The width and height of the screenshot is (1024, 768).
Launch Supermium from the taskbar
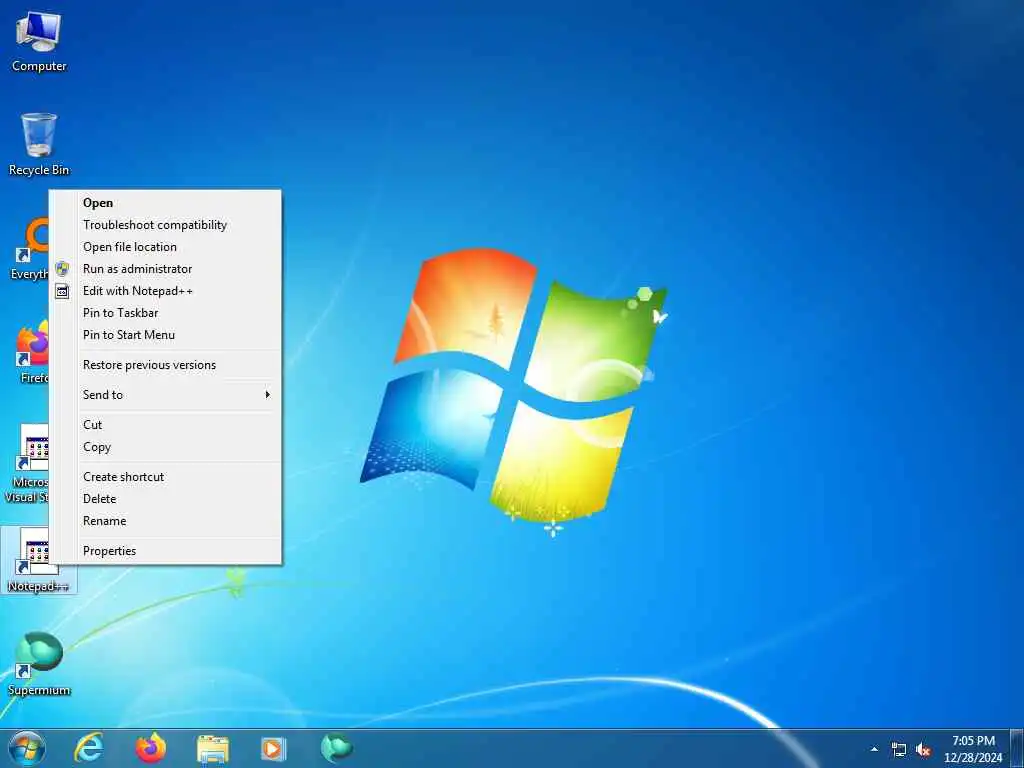coord(336,748)
